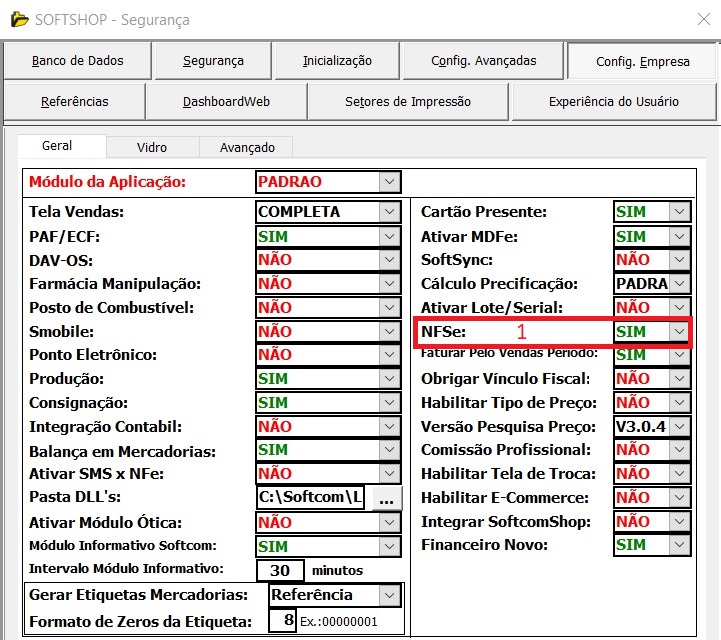Expand Módulo Informativo Softcom dropdown
721x640 pixels.
click(x=389, y=546)
